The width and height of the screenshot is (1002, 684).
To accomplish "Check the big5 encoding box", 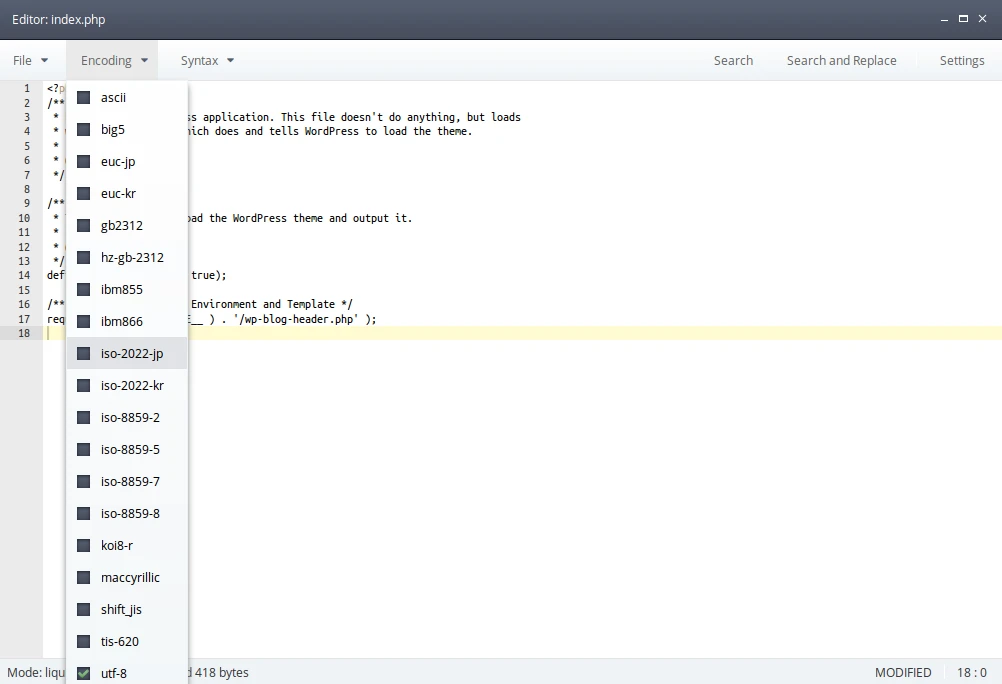I will [x=83, y=129].
